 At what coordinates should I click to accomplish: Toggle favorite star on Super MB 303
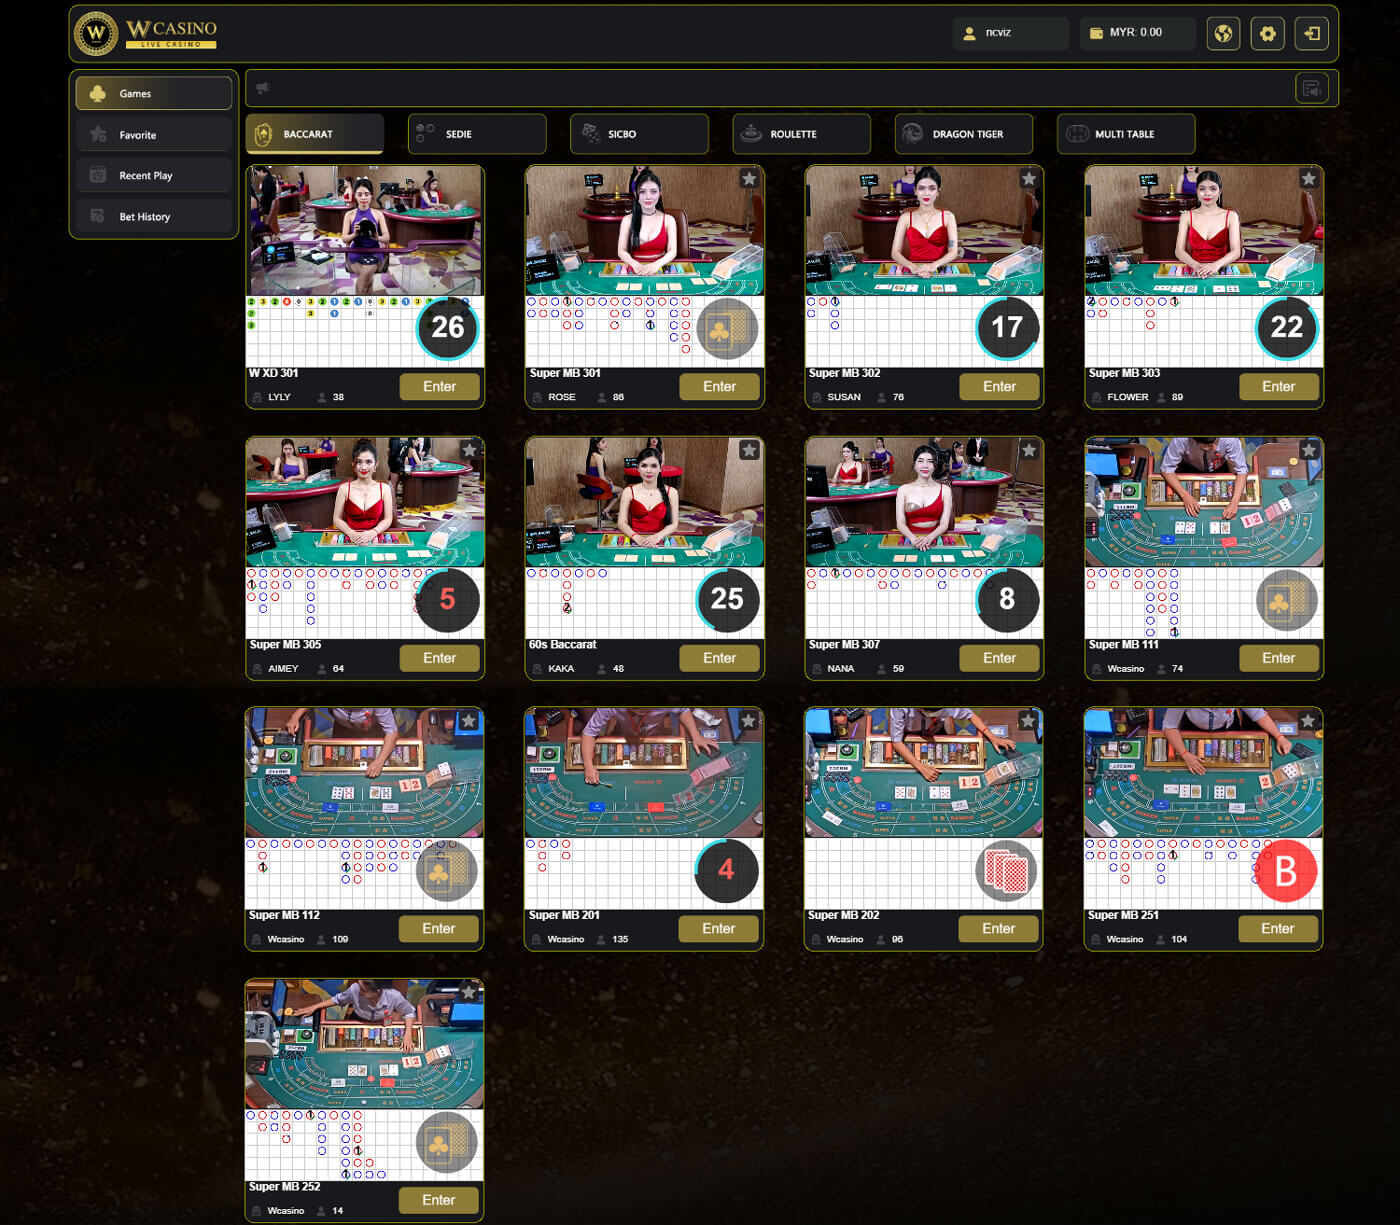pos(1308,179)
